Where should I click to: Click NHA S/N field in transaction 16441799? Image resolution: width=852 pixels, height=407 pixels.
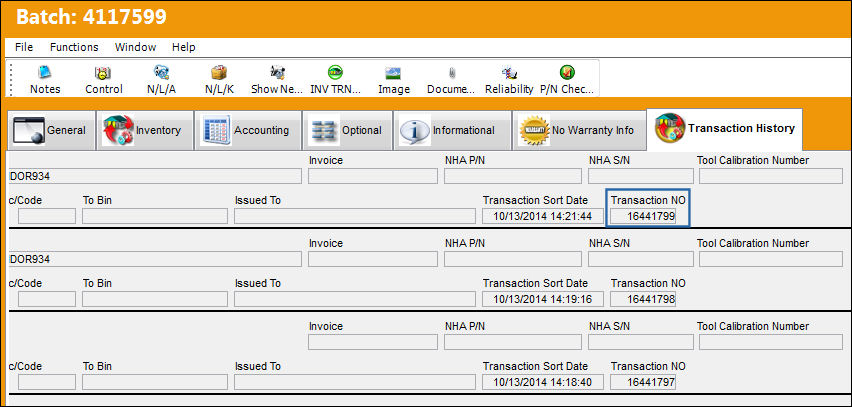pyautogui.click(x=641, y=176)
